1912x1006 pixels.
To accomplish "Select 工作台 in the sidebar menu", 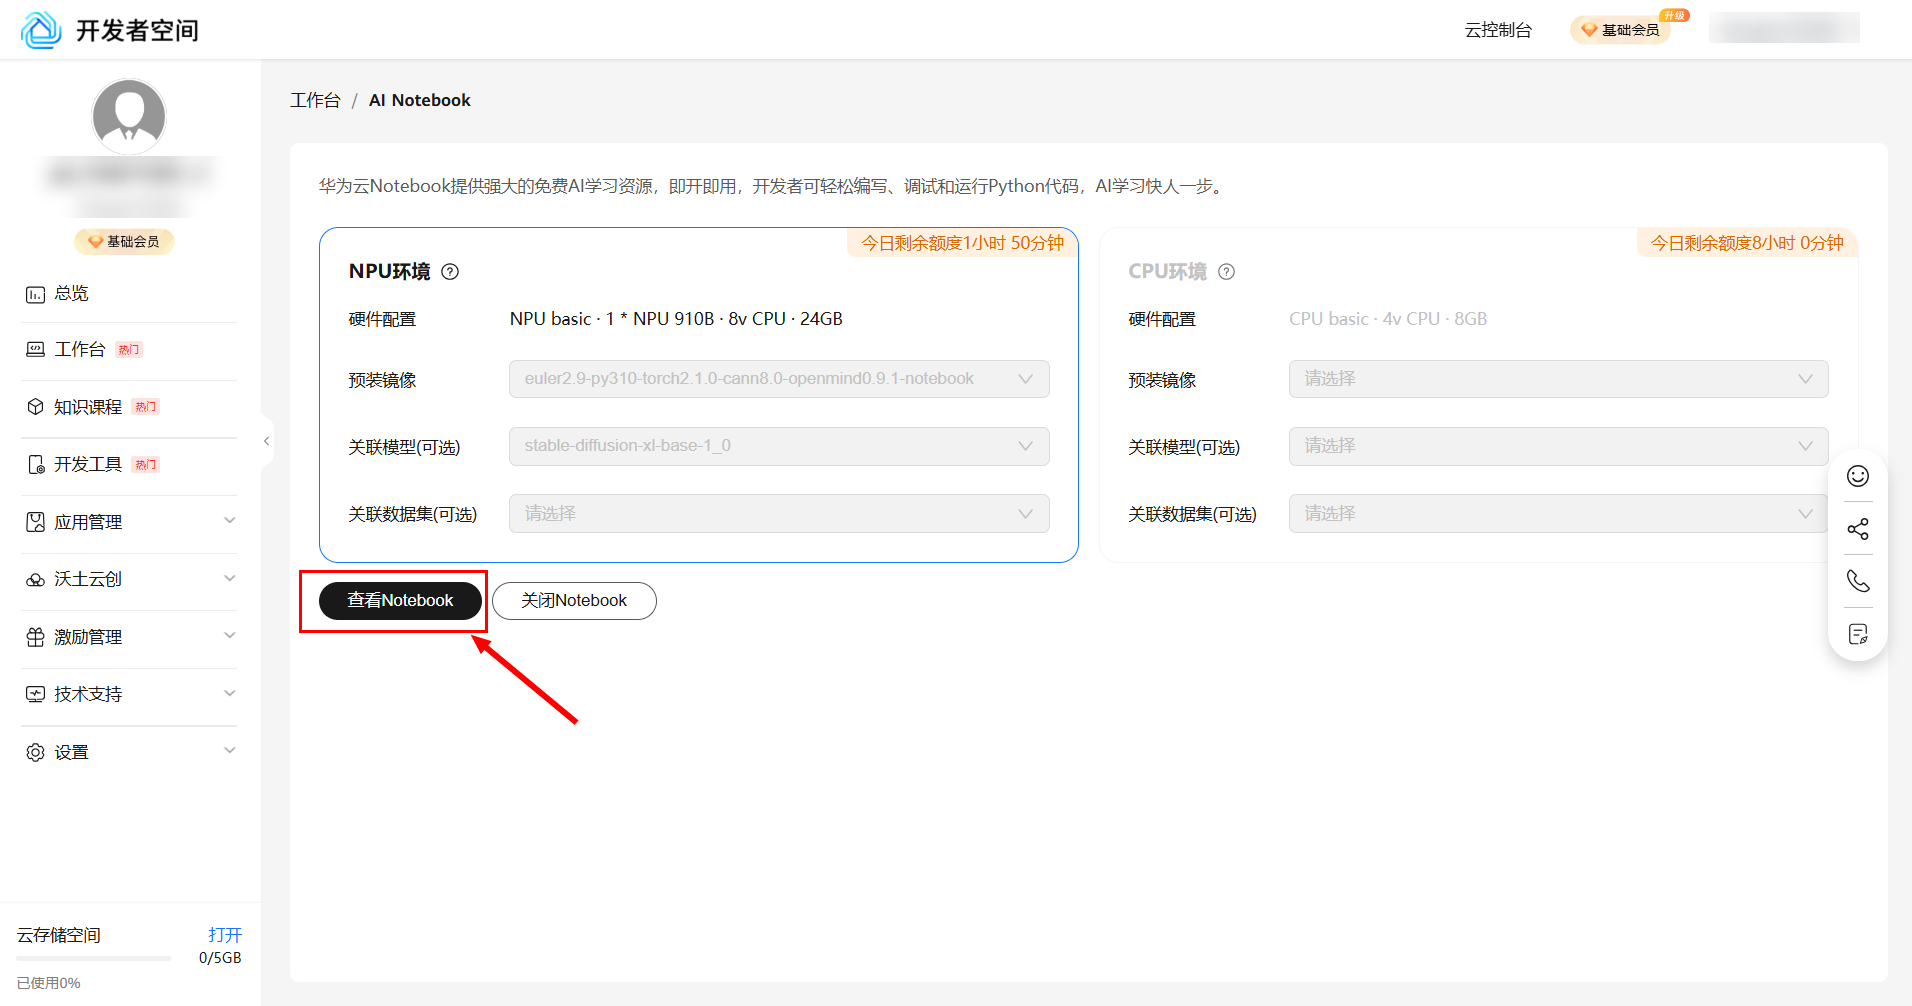I will [x=80, y=349].
